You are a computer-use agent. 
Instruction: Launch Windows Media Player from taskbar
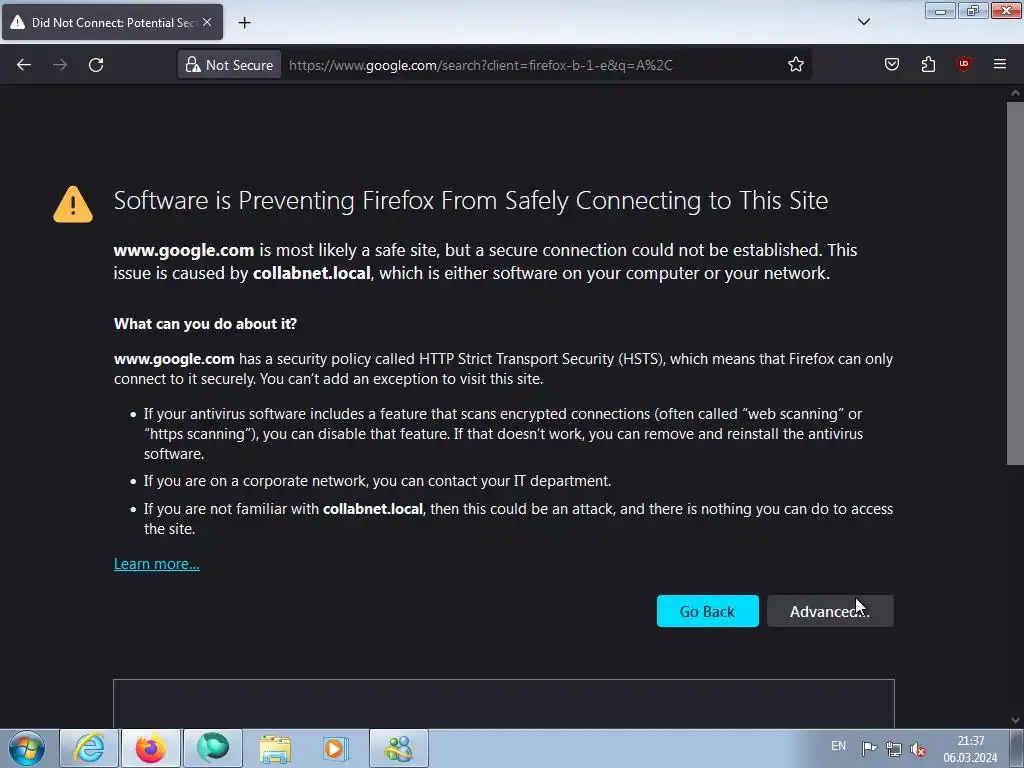(336, 748)
